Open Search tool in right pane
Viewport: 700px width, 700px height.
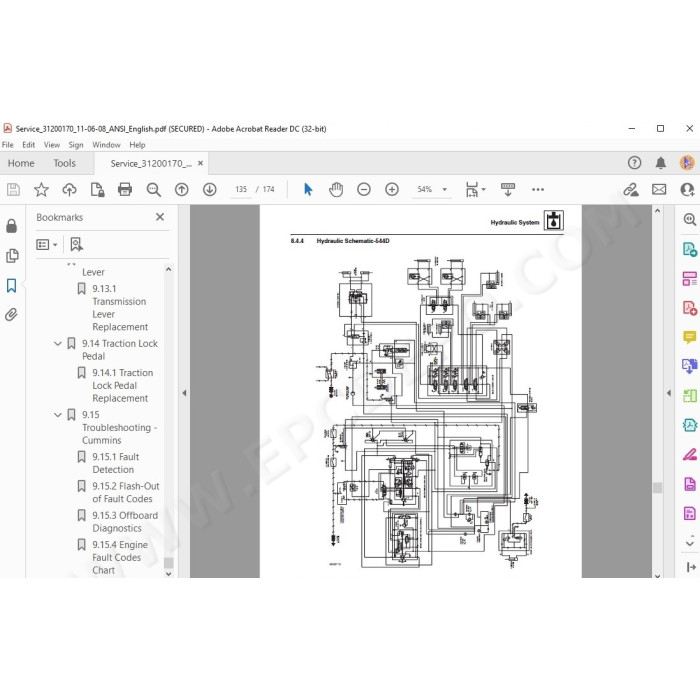(x=690, y=219)
